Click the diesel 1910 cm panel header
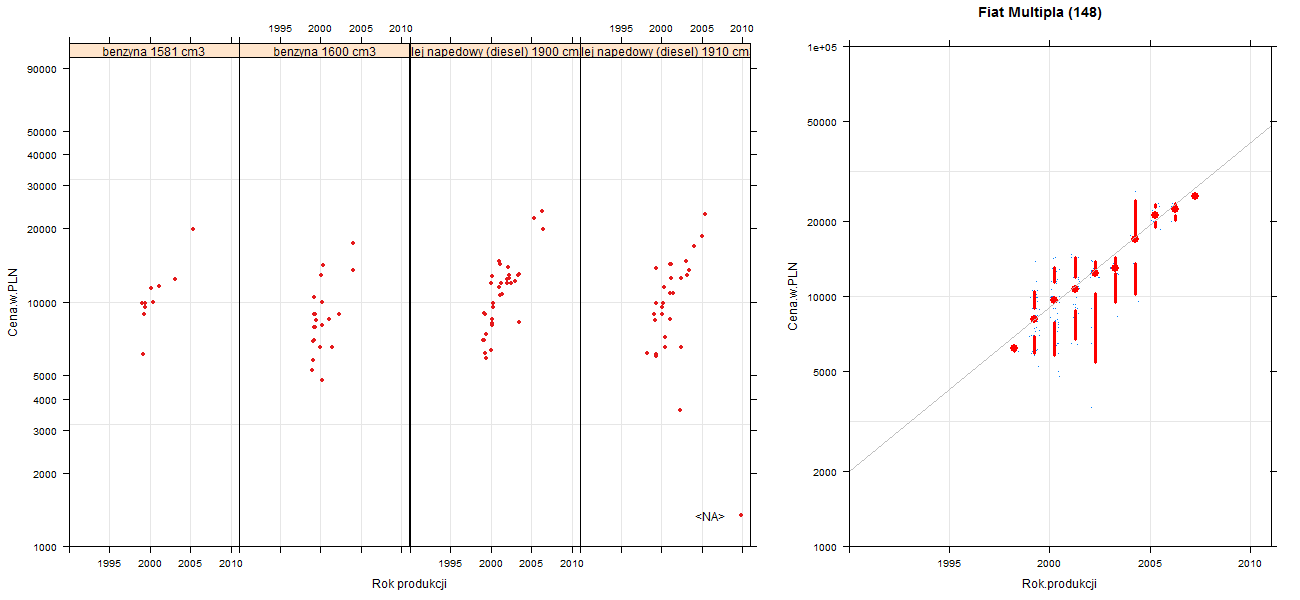This screenshot has width=1300, height=600. pos(666,50)
